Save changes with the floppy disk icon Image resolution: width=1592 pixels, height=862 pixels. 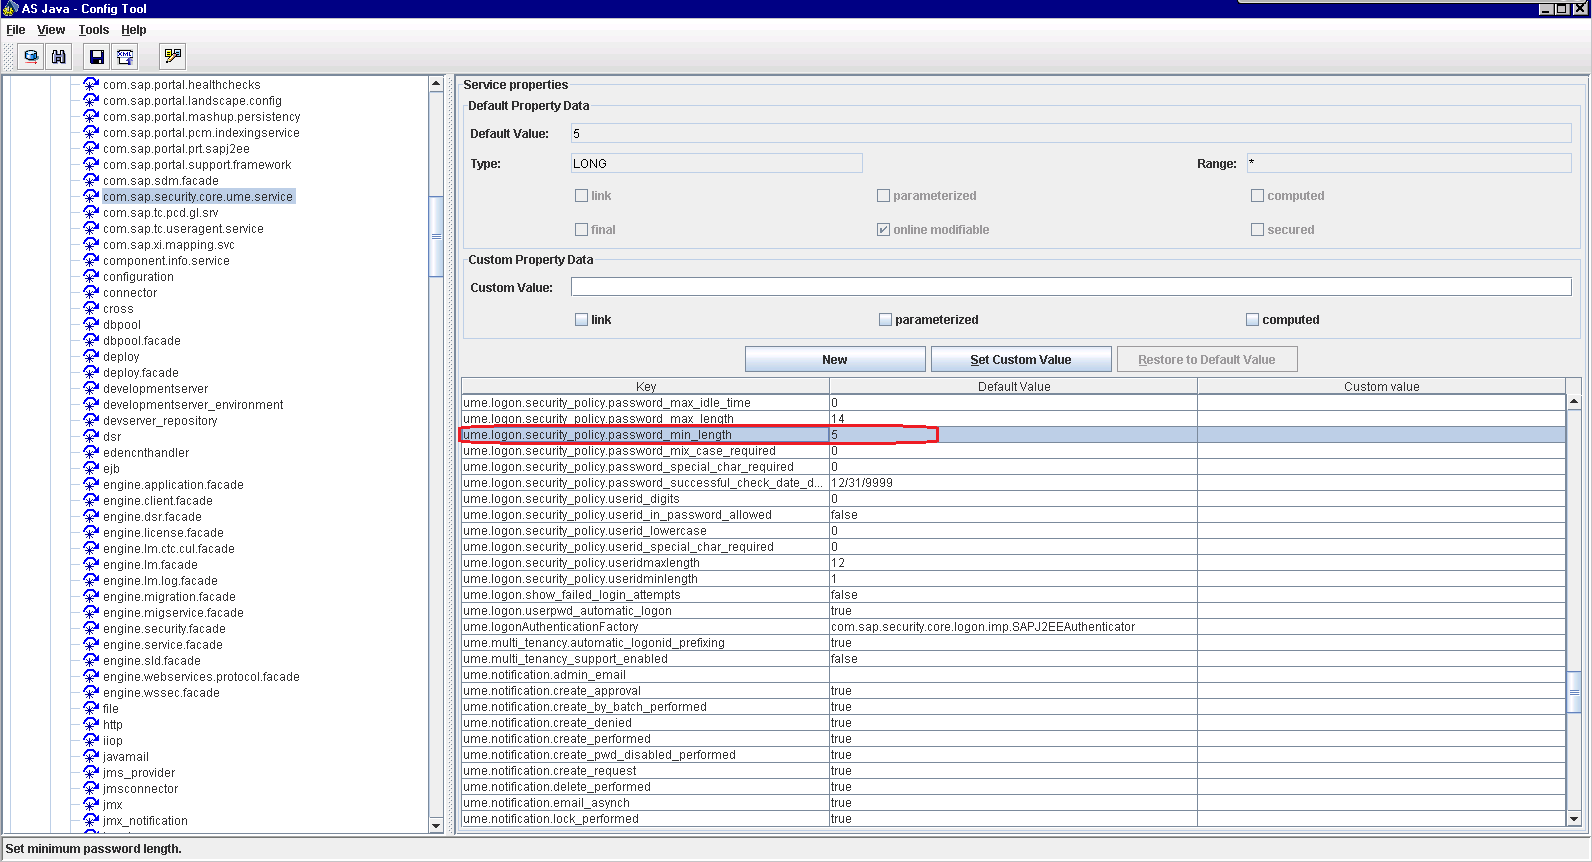point(97,57)
